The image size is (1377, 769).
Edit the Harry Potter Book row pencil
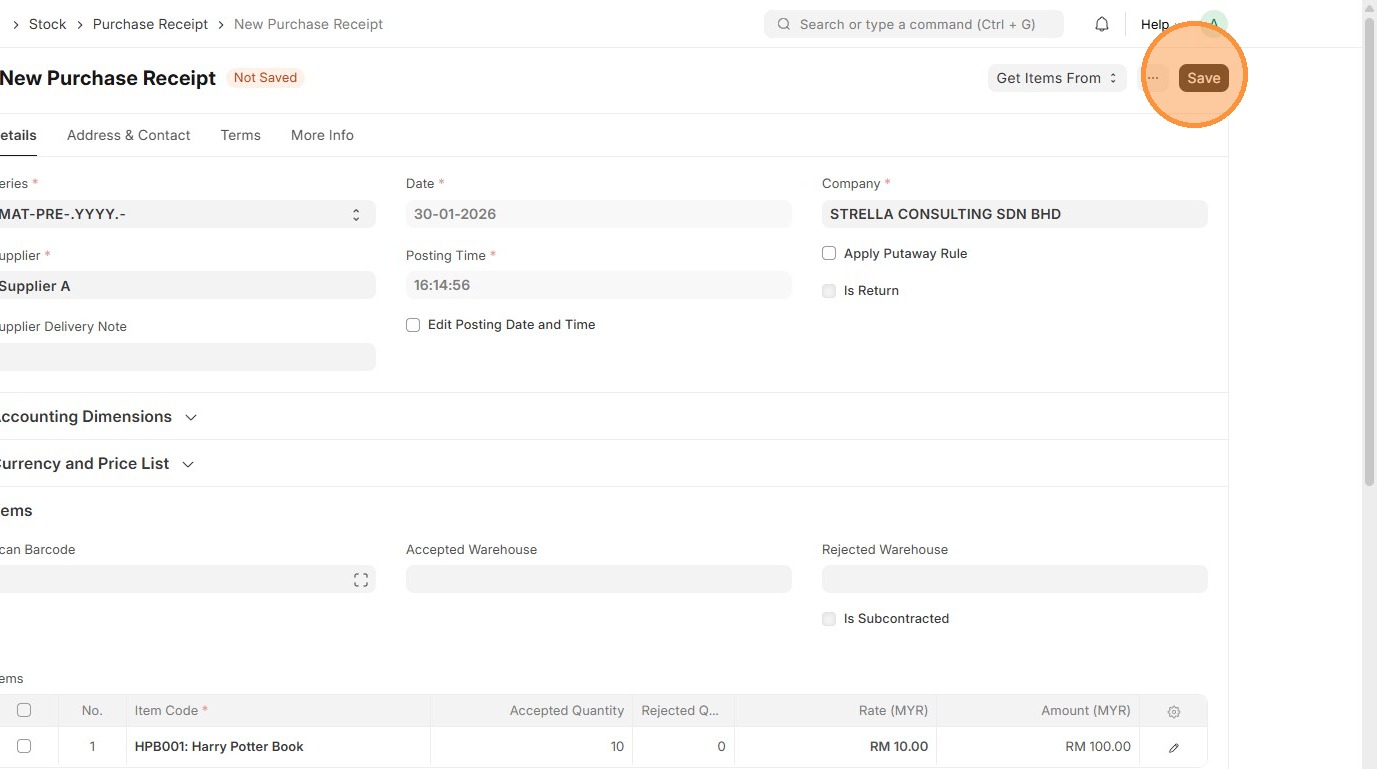click(x=1174, y=747)
